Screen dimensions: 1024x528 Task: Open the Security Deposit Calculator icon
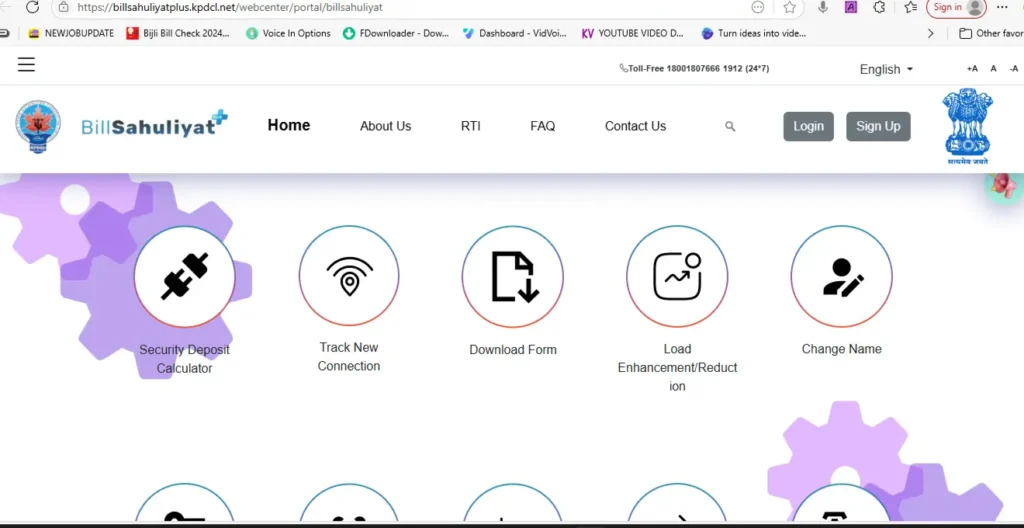(184, 277)
